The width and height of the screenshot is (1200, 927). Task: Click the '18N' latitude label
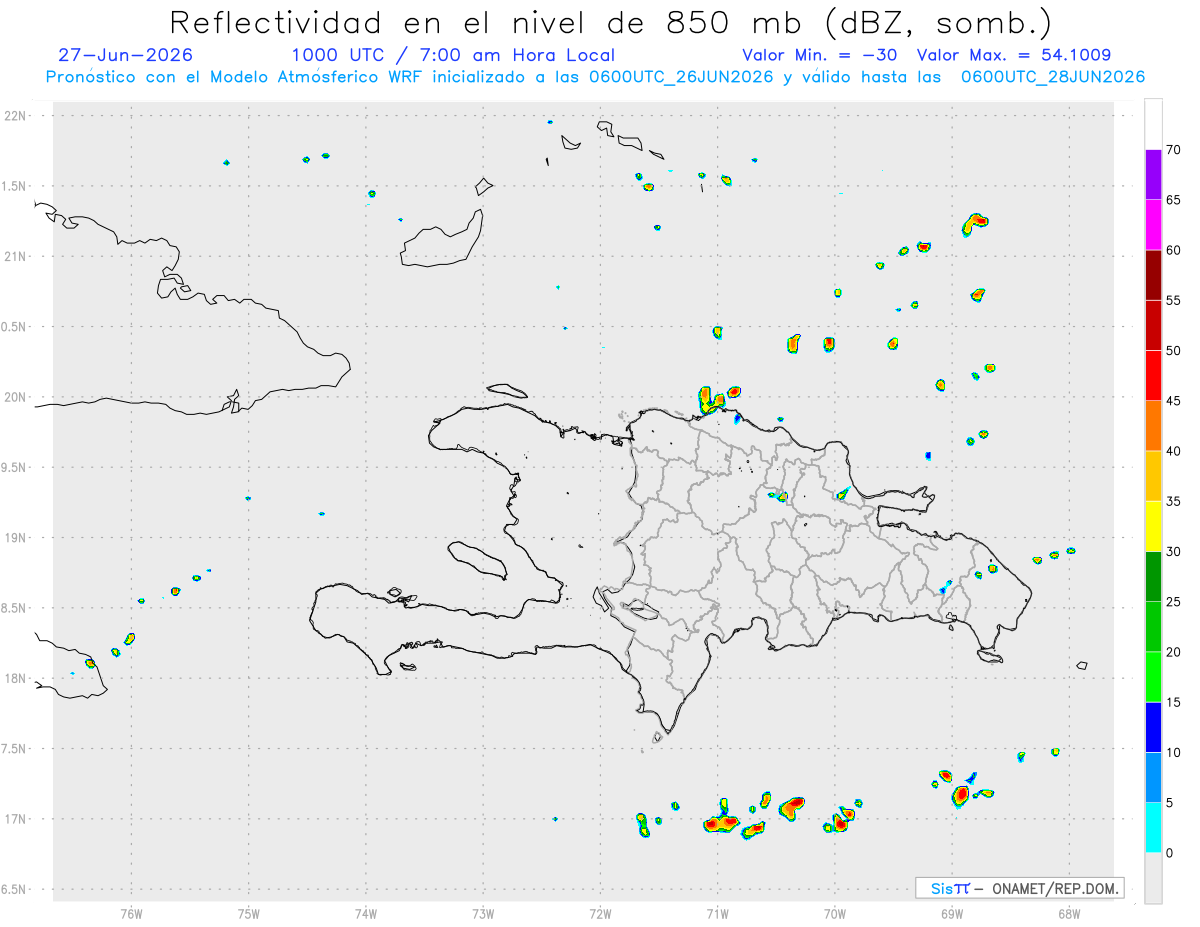point(17,679)
